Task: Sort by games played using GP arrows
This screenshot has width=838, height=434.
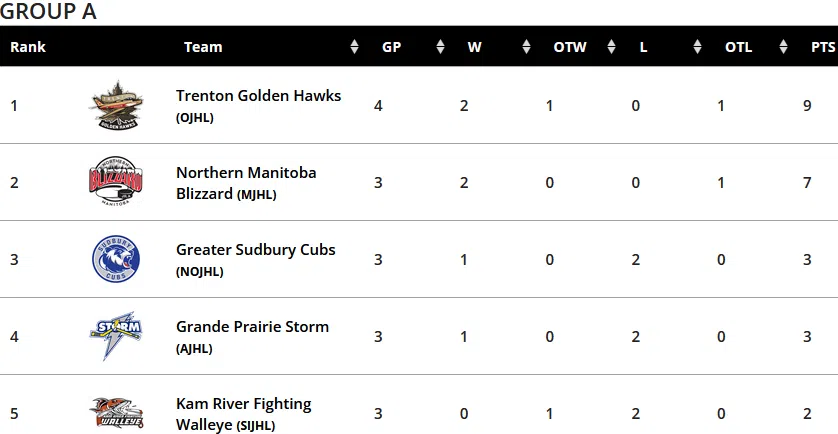Action: [440, 47]
